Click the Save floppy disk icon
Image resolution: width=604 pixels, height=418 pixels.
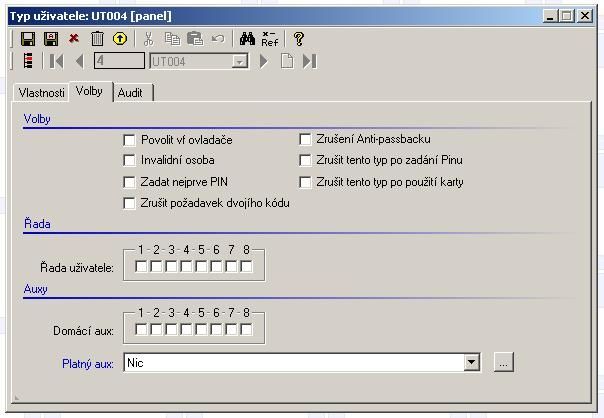[28, 39]
